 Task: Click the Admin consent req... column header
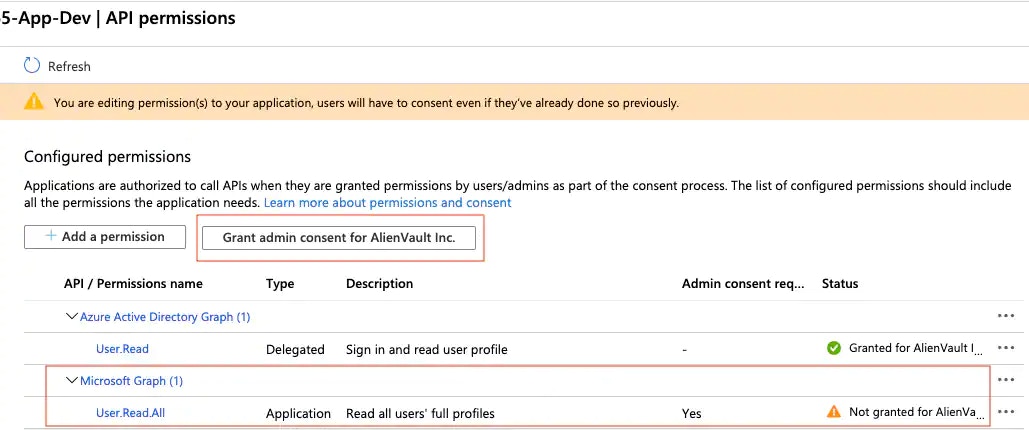pos(743,284)
